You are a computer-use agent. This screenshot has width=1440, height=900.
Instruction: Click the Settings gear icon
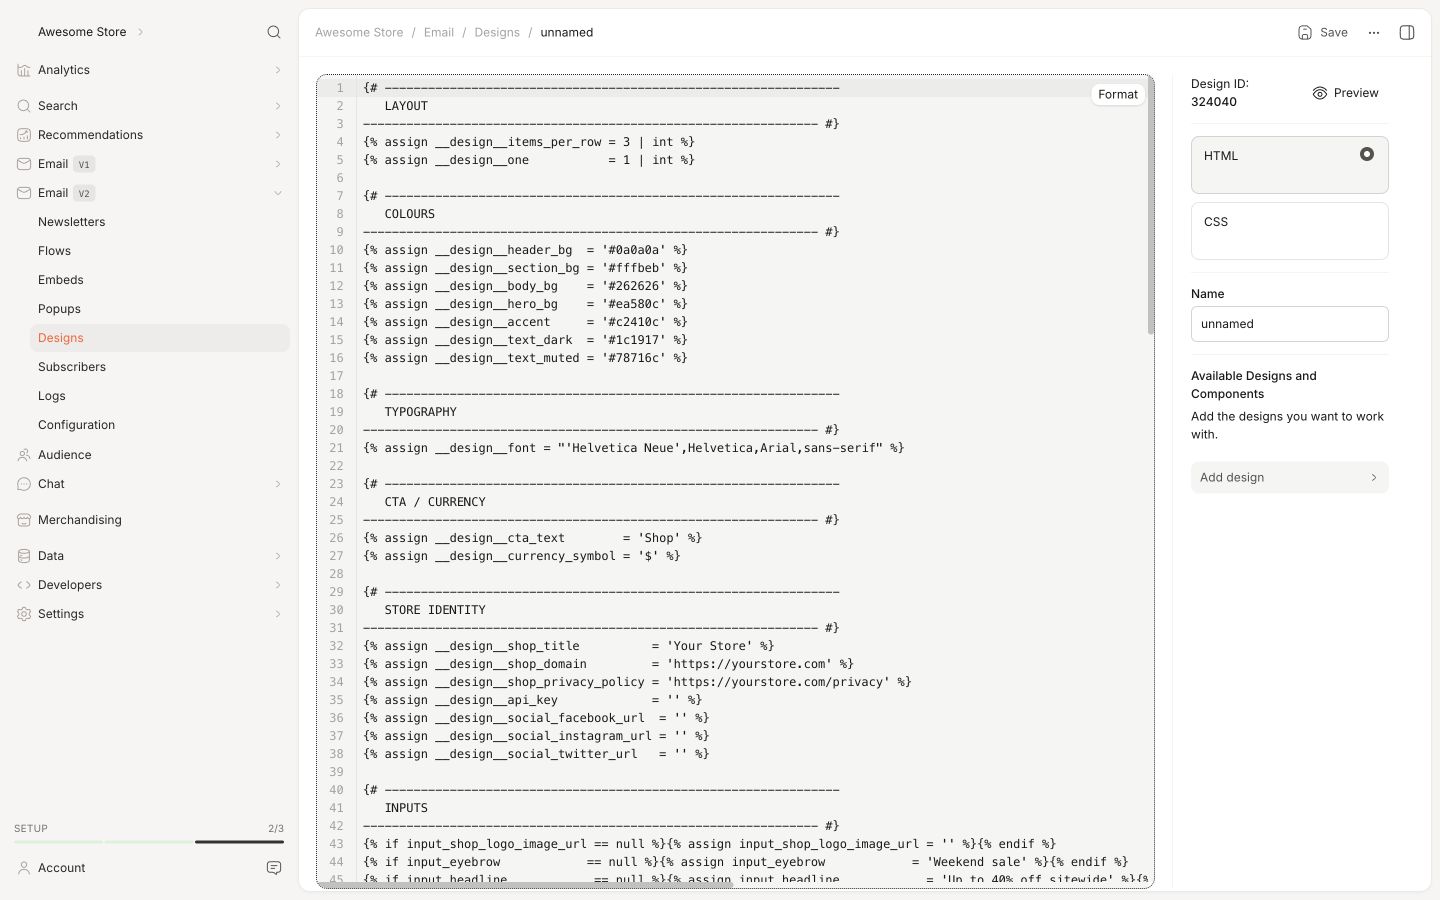click(x=24, y=614)
